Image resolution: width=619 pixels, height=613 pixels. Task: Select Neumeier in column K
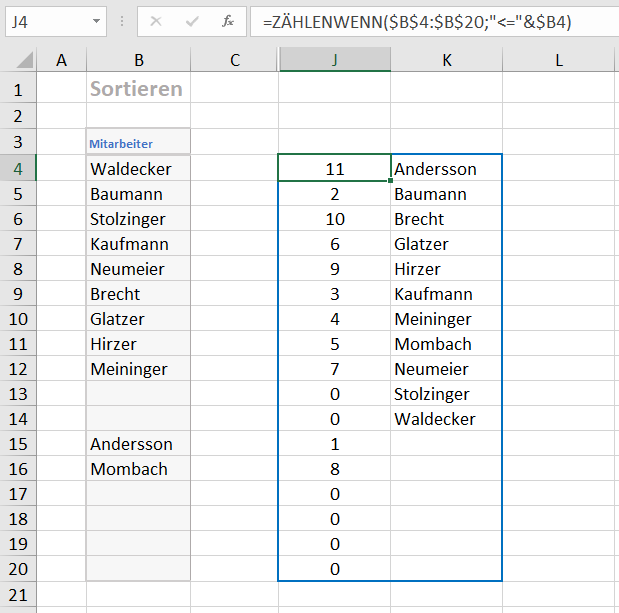coord(446,369)
